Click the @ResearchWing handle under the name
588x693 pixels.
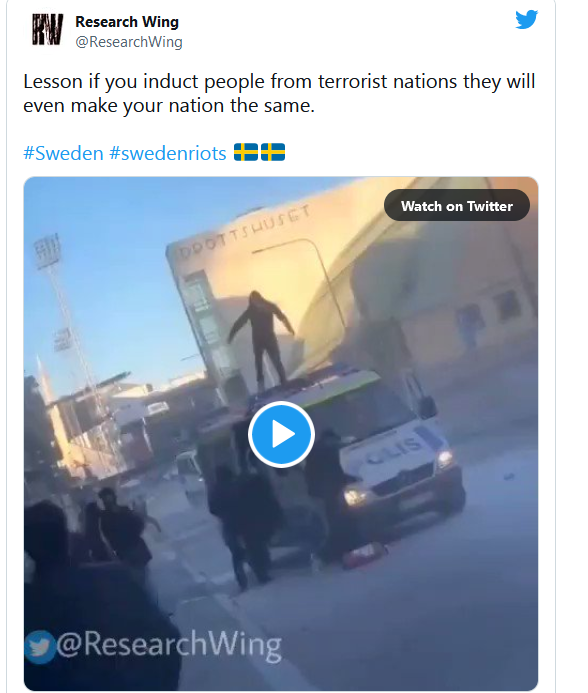(x=129, y=42)
